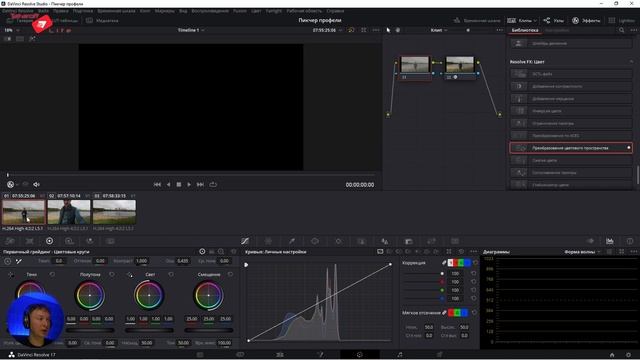This screenshot has height=360, width=640.
Task: Jump to the last frame with the transport control
Action: click(200, 184)
